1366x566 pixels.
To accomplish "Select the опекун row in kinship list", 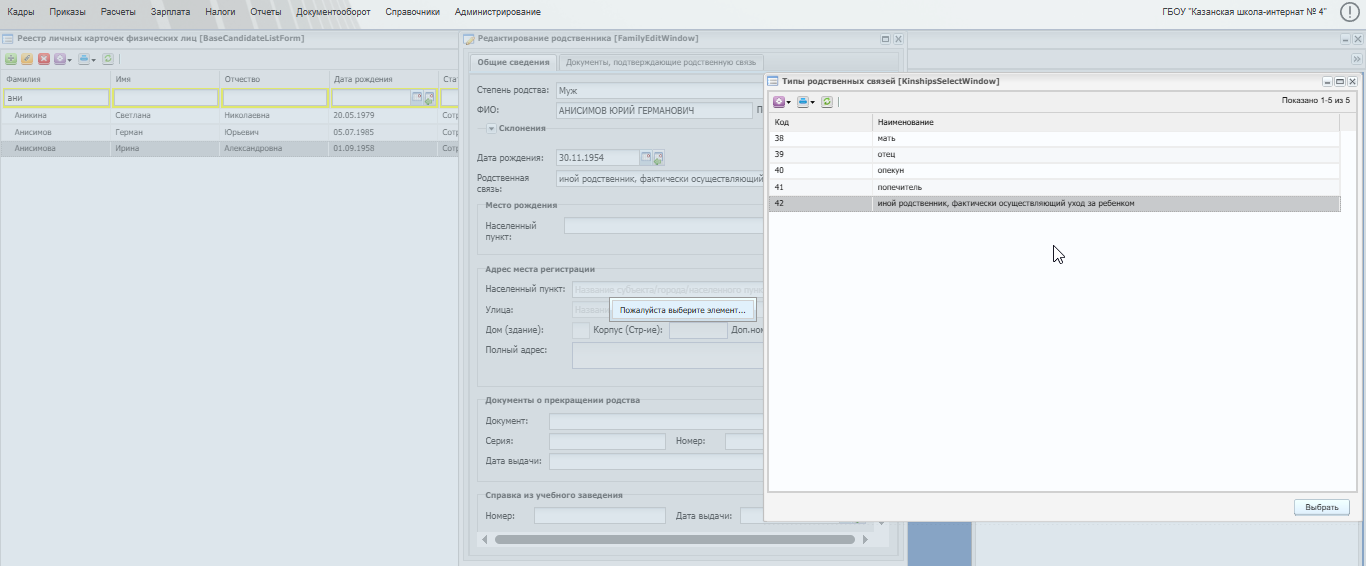I will pyautogui.click(x=1054, y=171).
